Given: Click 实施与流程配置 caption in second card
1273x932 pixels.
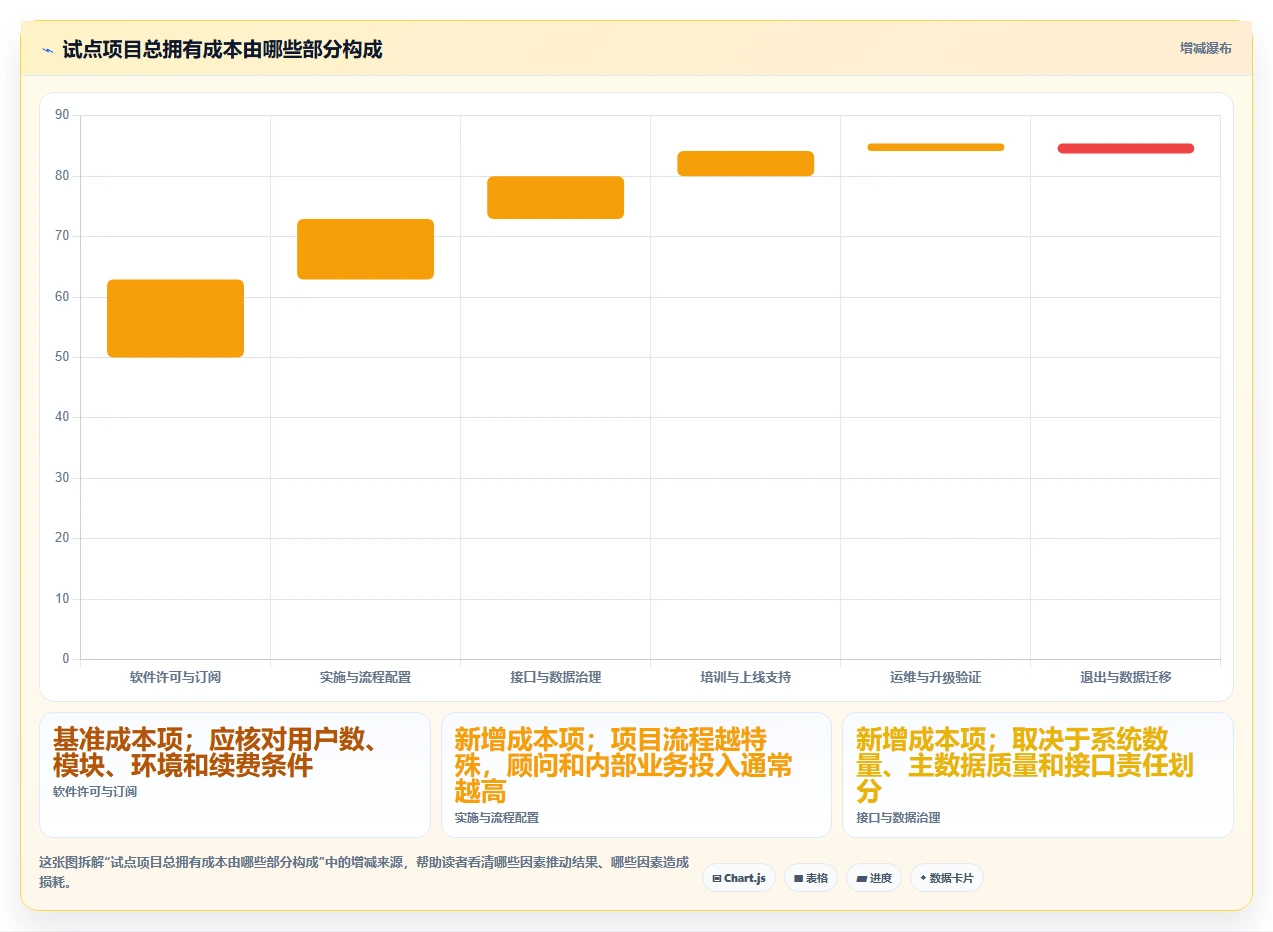Looking at the screenshot, I should pos(497,818).
